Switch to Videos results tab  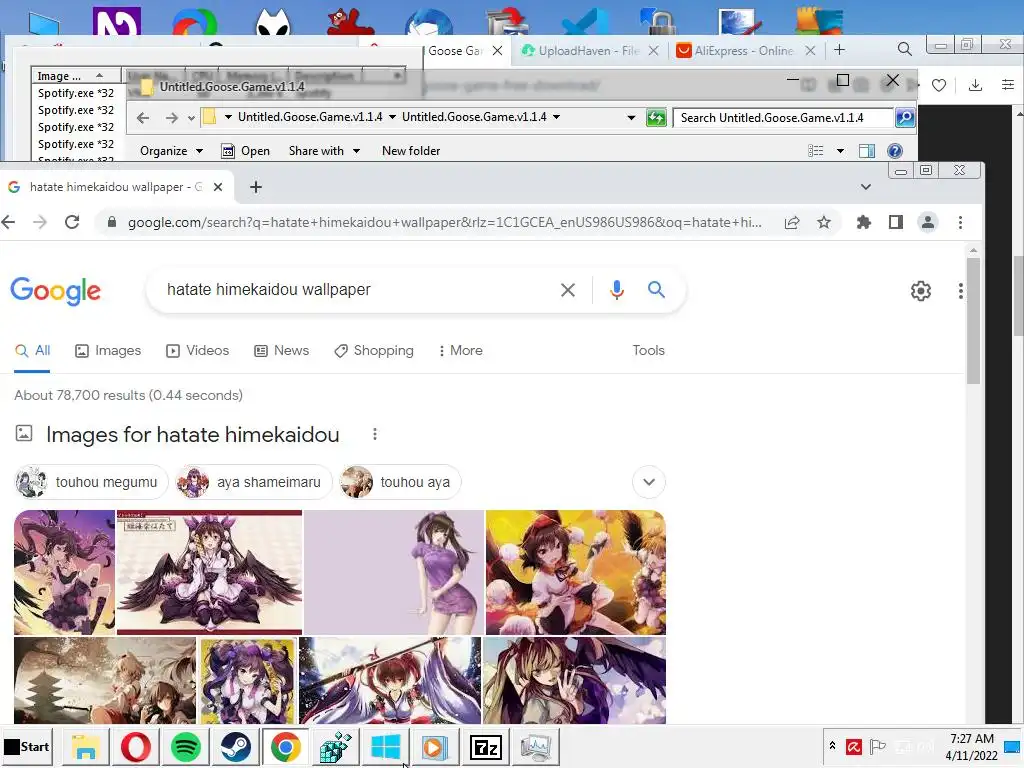(197, 351)
